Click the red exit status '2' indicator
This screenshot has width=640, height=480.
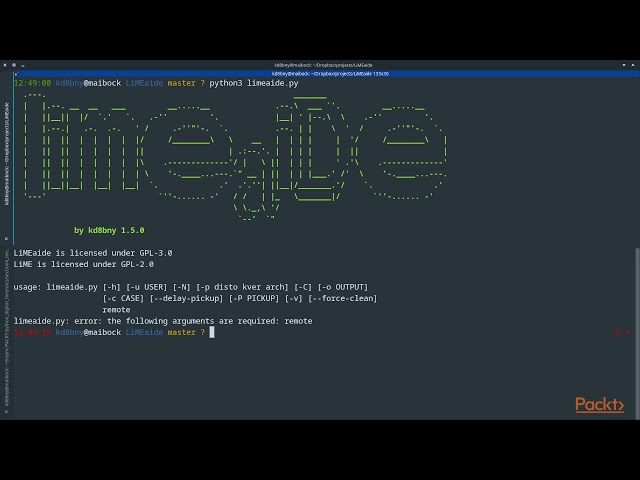[618, 332]
